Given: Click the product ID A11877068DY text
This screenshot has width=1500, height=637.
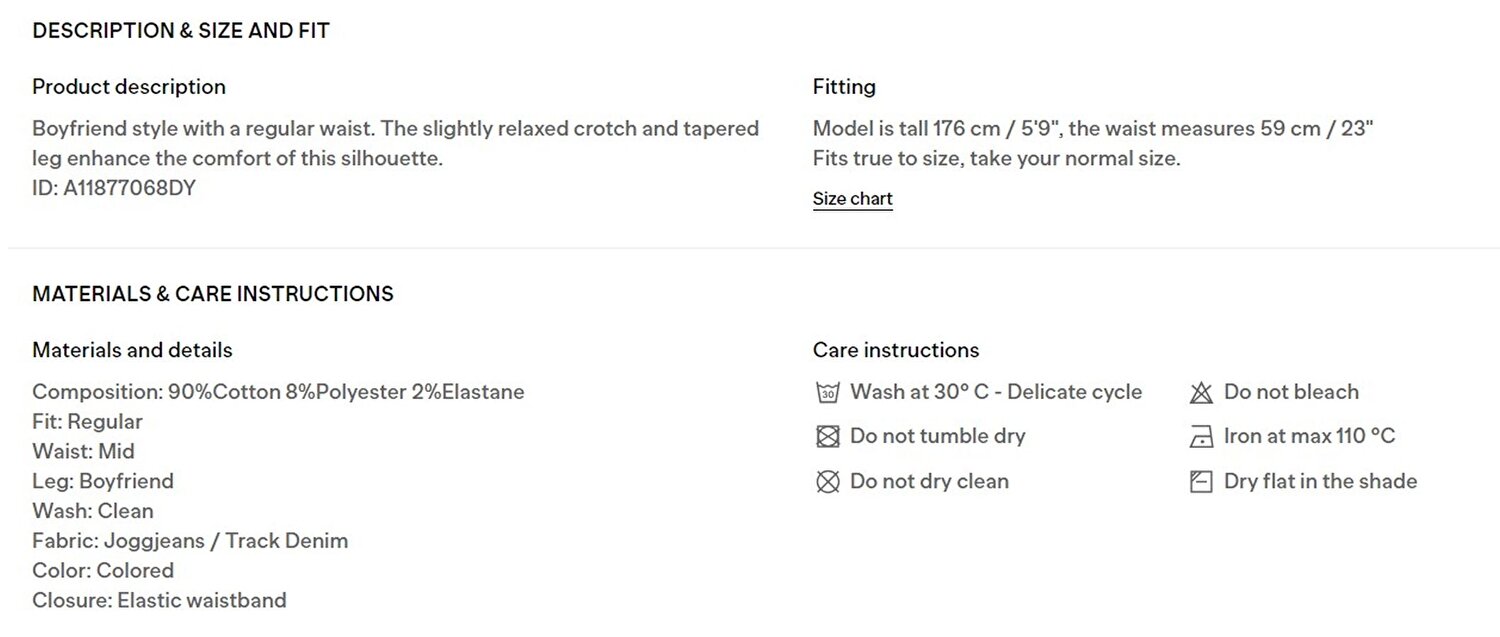Looking at the screenshot, I should click(x=114, y=188).
